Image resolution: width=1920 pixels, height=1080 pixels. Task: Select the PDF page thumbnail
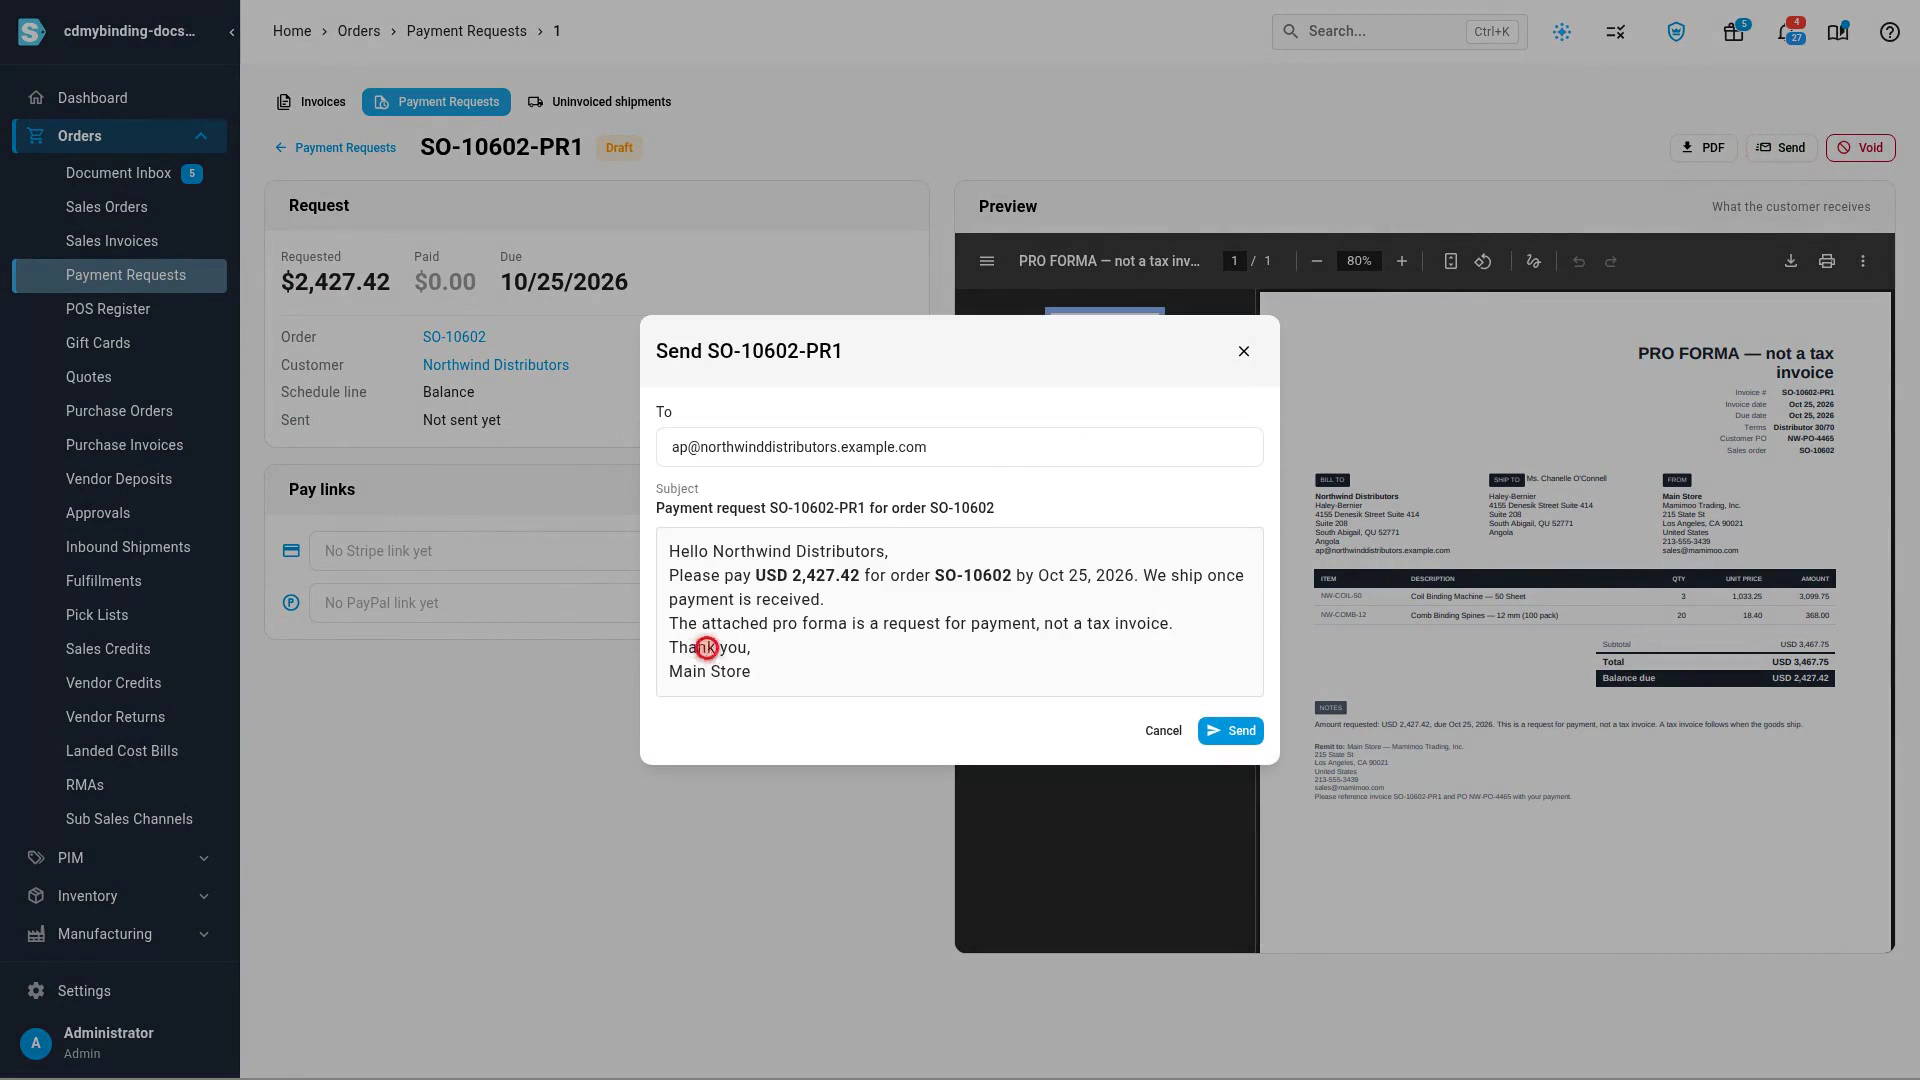tap(1105, 311)
